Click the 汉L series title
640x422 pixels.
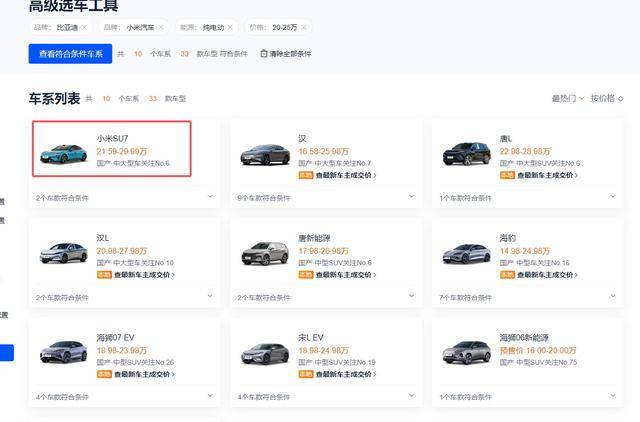tap(103, 238)
